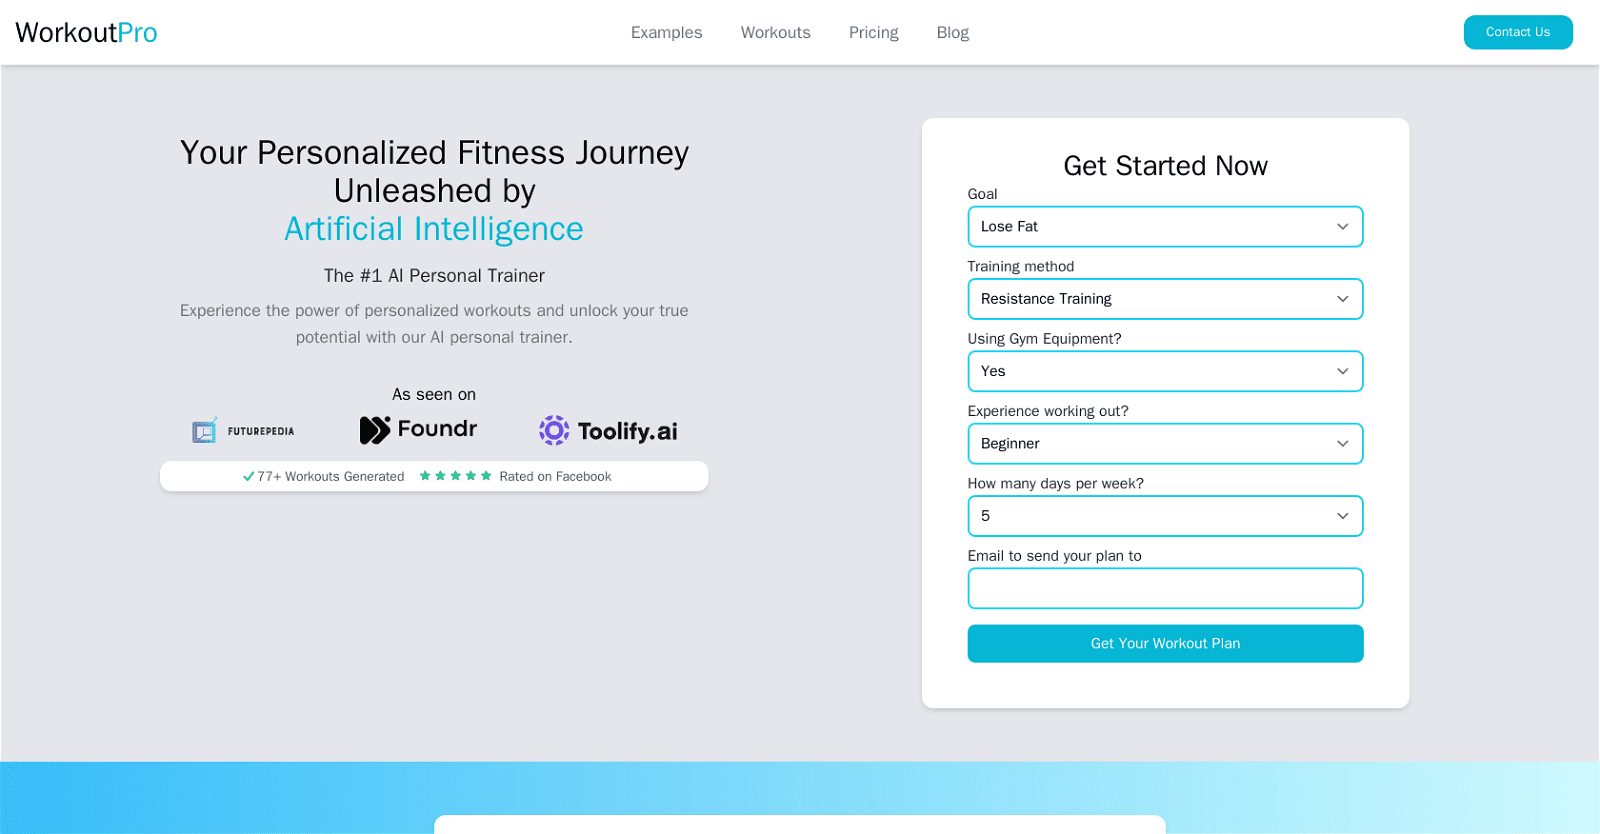Click the Contact Us button
Image resolution: width=1600 pixels, height=834 pixels.
click(x=1517, y=31)
